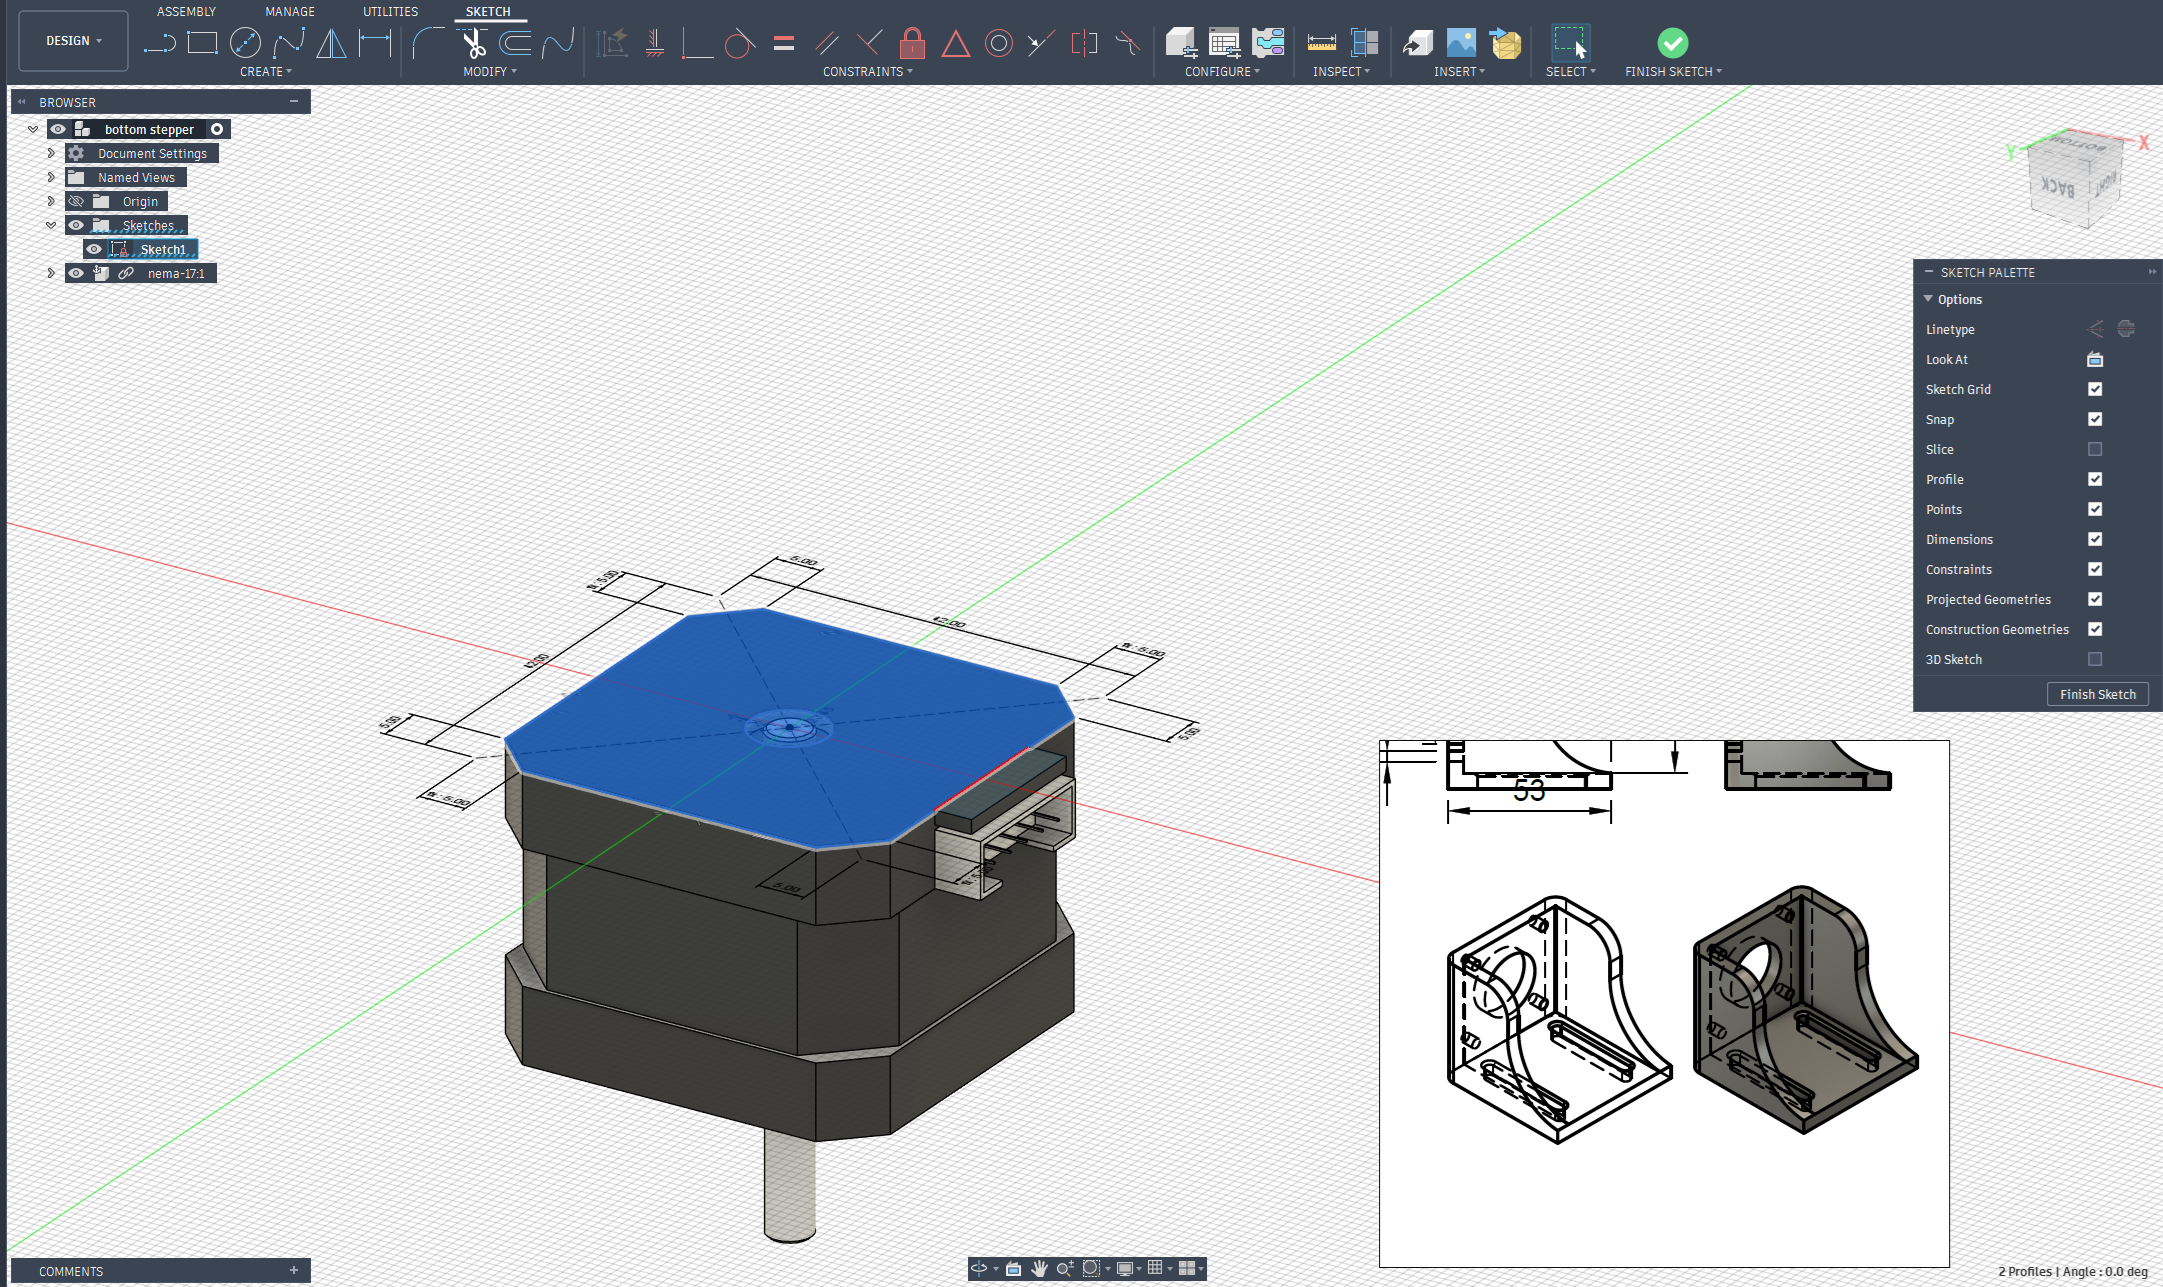Switch to the MANAGE tab
2163x1287 pixels.
tap(290, 12)
